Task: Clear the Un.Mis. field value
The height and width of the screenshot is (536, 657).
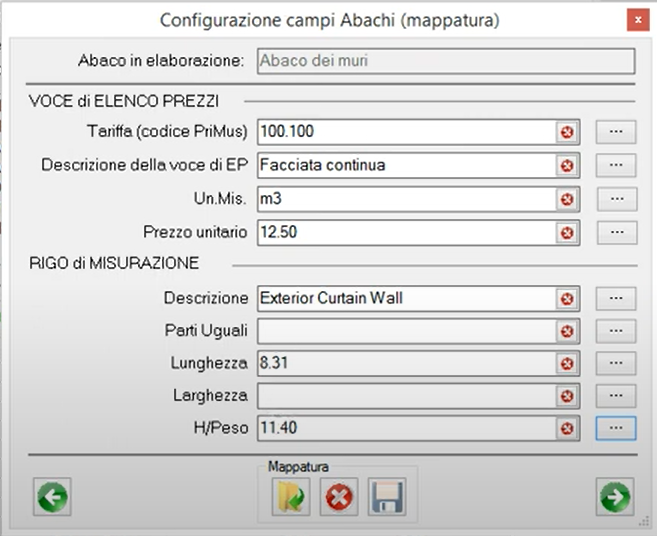Action: click(567, 199)
